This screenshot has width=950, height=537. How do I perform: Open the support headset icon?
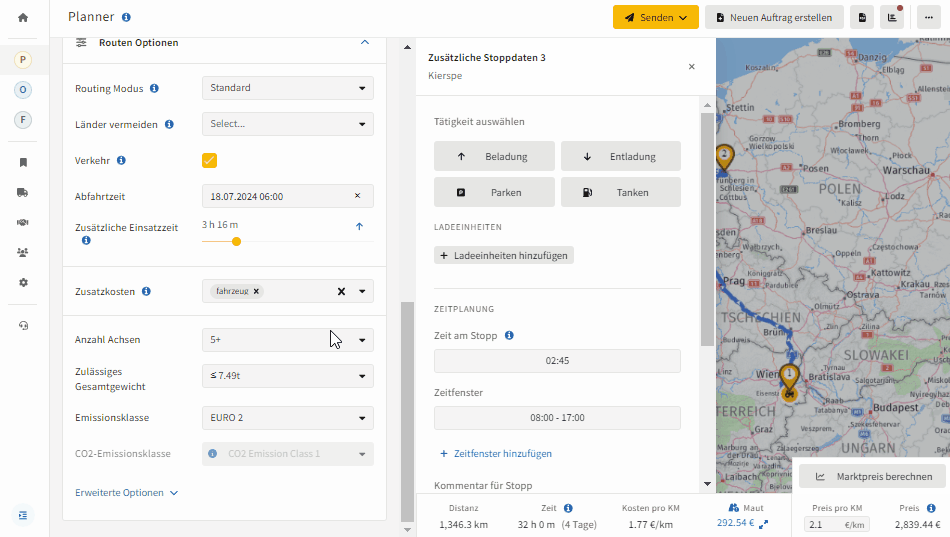23,325
